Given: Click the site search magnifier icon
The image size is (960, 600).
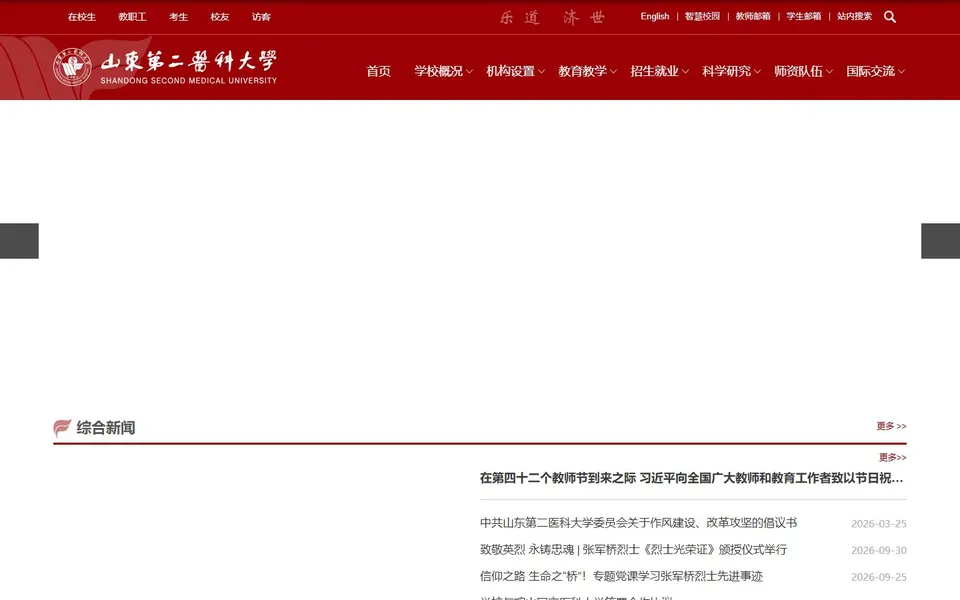Looking at the screenshot, I should click(890, 17).
